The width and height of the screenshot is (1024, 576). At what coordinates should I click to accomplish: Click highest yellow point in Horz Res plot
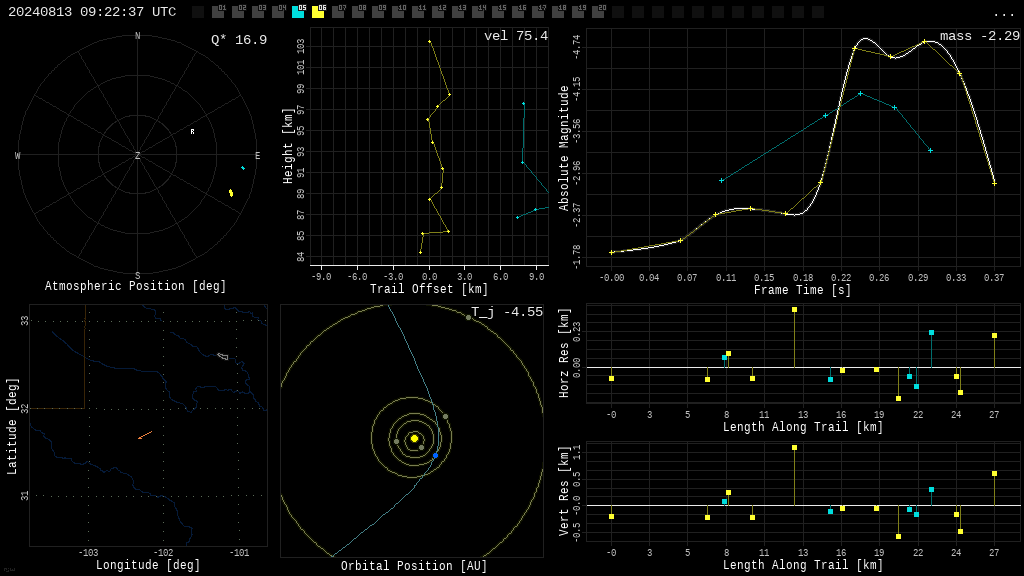pyautogui.click(x=794, y=310)
